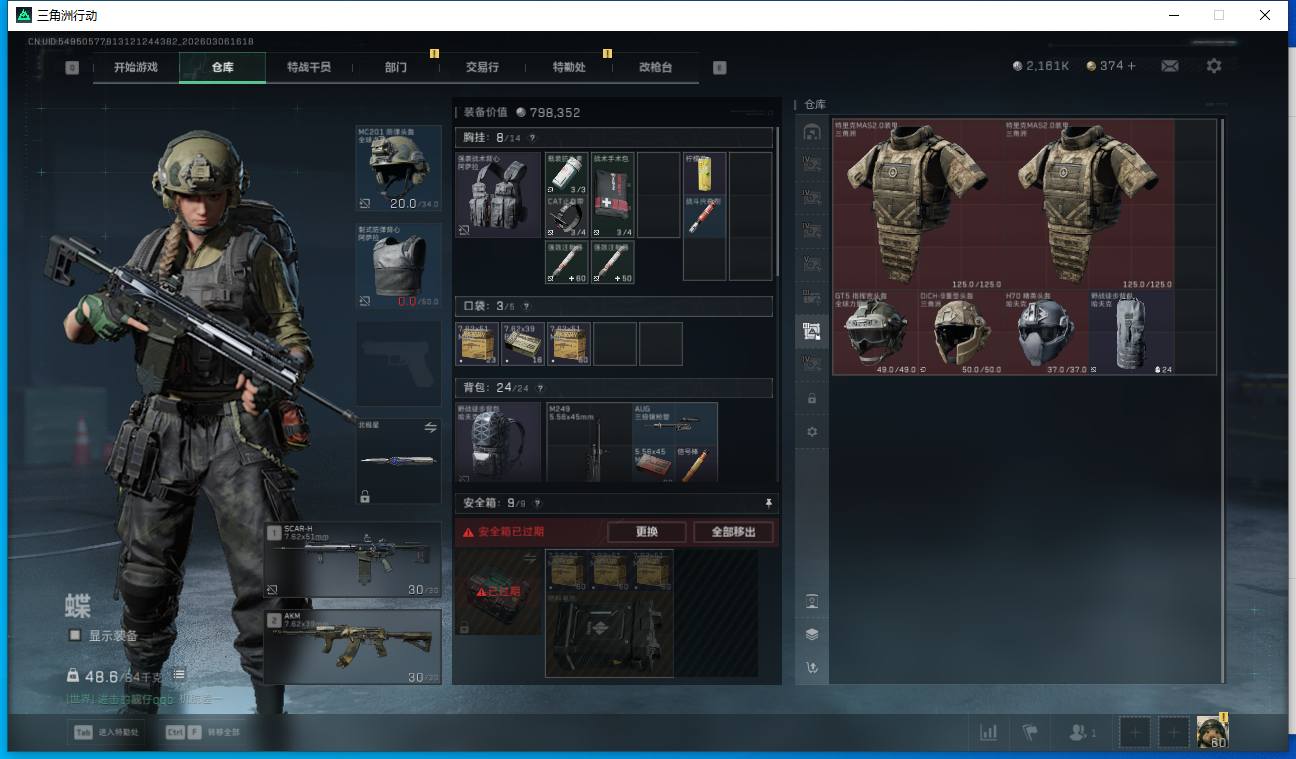Open the mail envelope icon

click(1169, 66)
